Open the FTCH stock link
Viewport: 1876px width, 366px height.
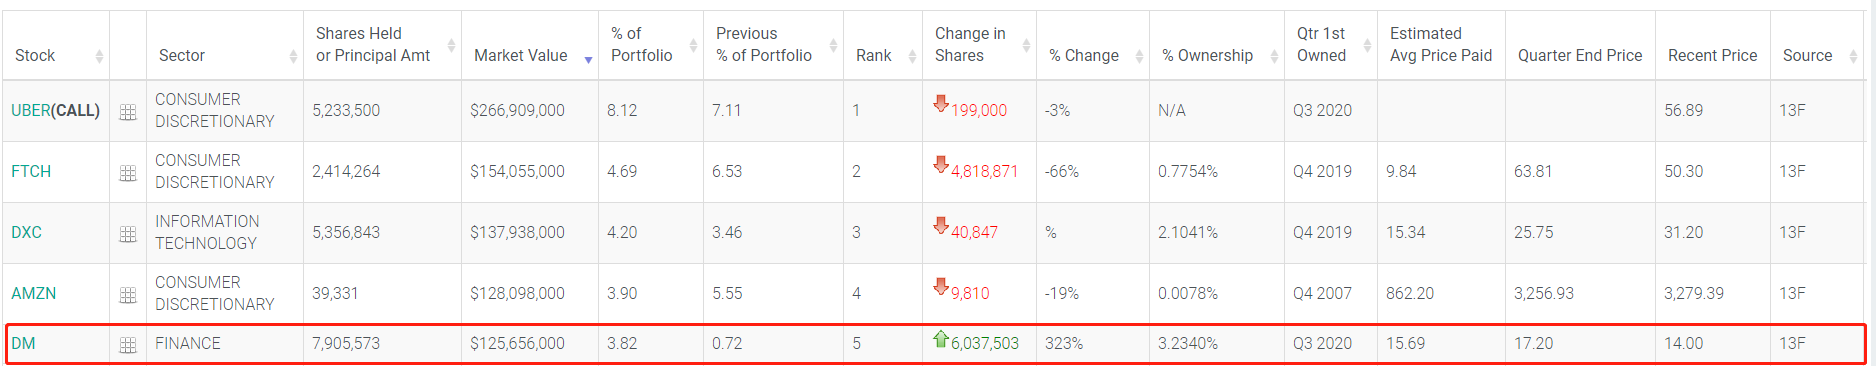31,171
